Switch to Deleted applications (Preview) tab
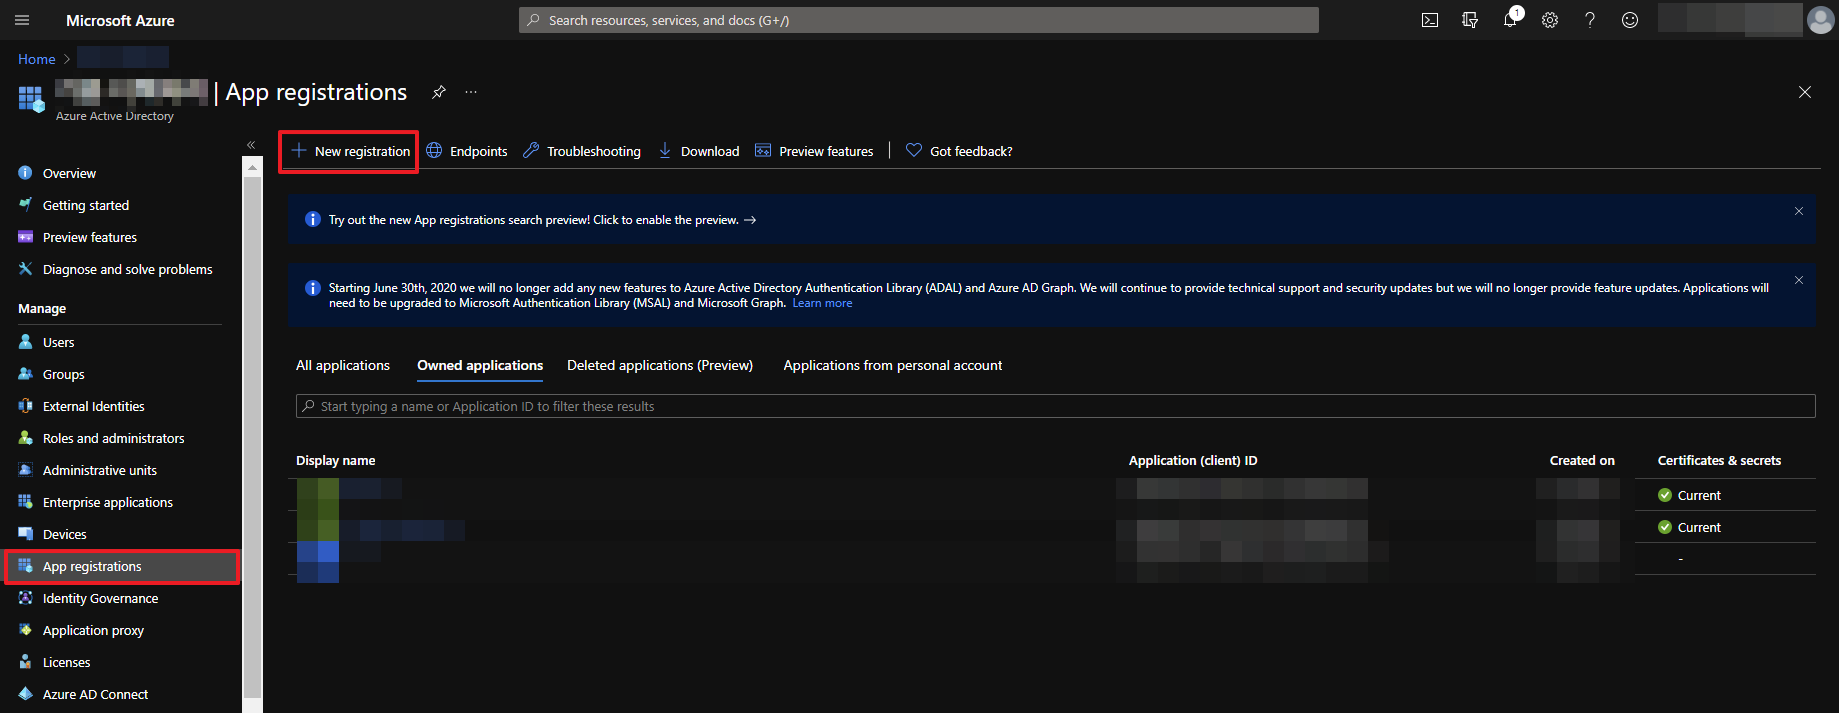This screenshot has height=713, width=1839. click(660, 366)
